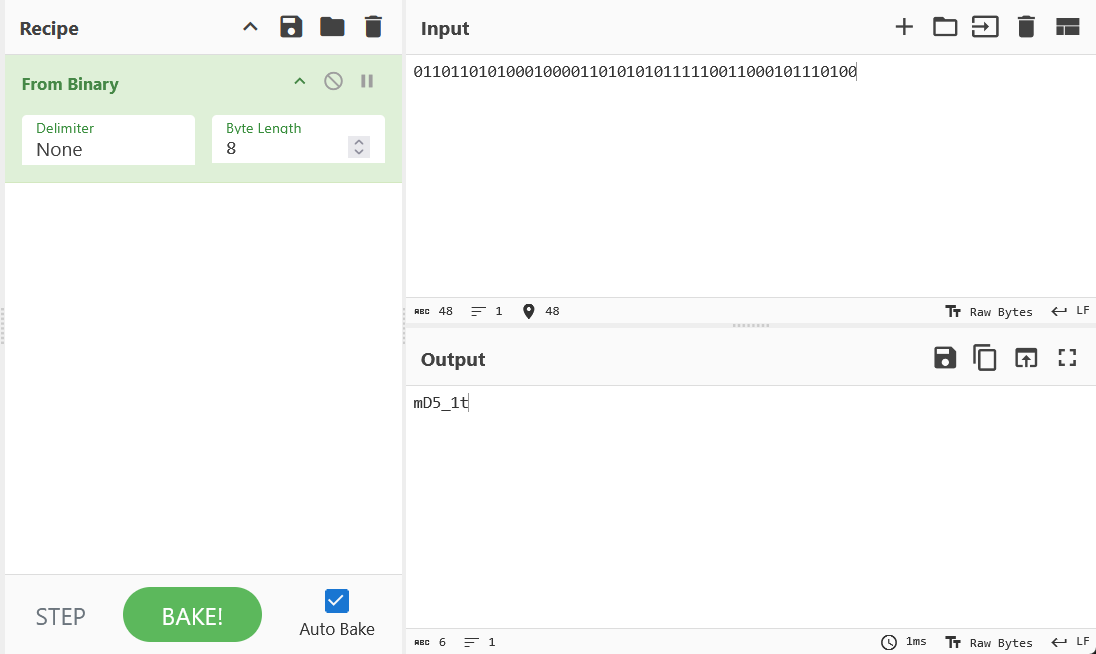The width and height of the screenshot is (1096, 654).
Task: Open input Raw Bytes encoding selector
Action: pos(988,312)
